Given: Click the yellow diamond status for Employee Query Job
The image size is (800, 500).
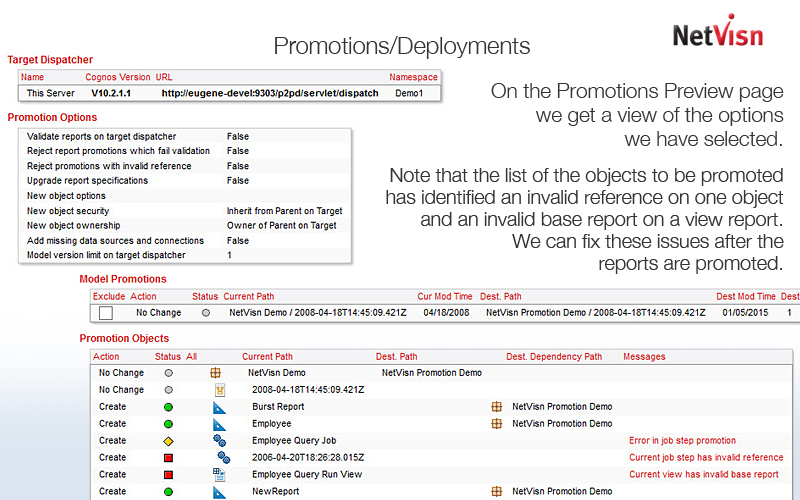Looking at the screenshot, I should tap(168, 441).
